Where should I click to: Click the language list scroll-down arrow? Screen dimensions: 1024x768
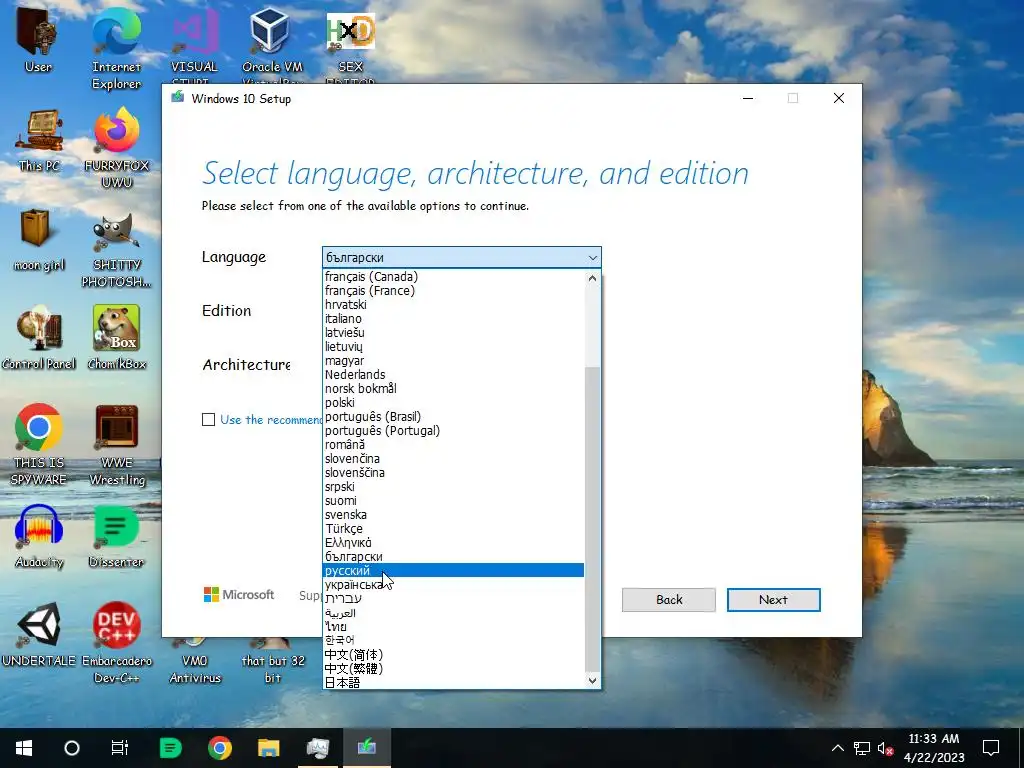[592, 680]
